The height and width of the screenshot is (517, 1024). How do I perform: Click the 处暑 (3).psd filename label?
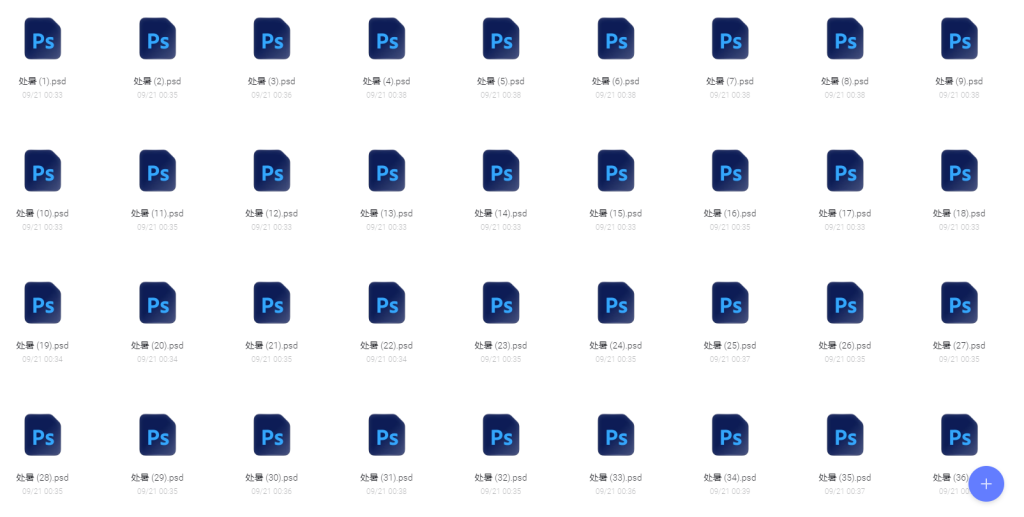click(x=271, y=81)
